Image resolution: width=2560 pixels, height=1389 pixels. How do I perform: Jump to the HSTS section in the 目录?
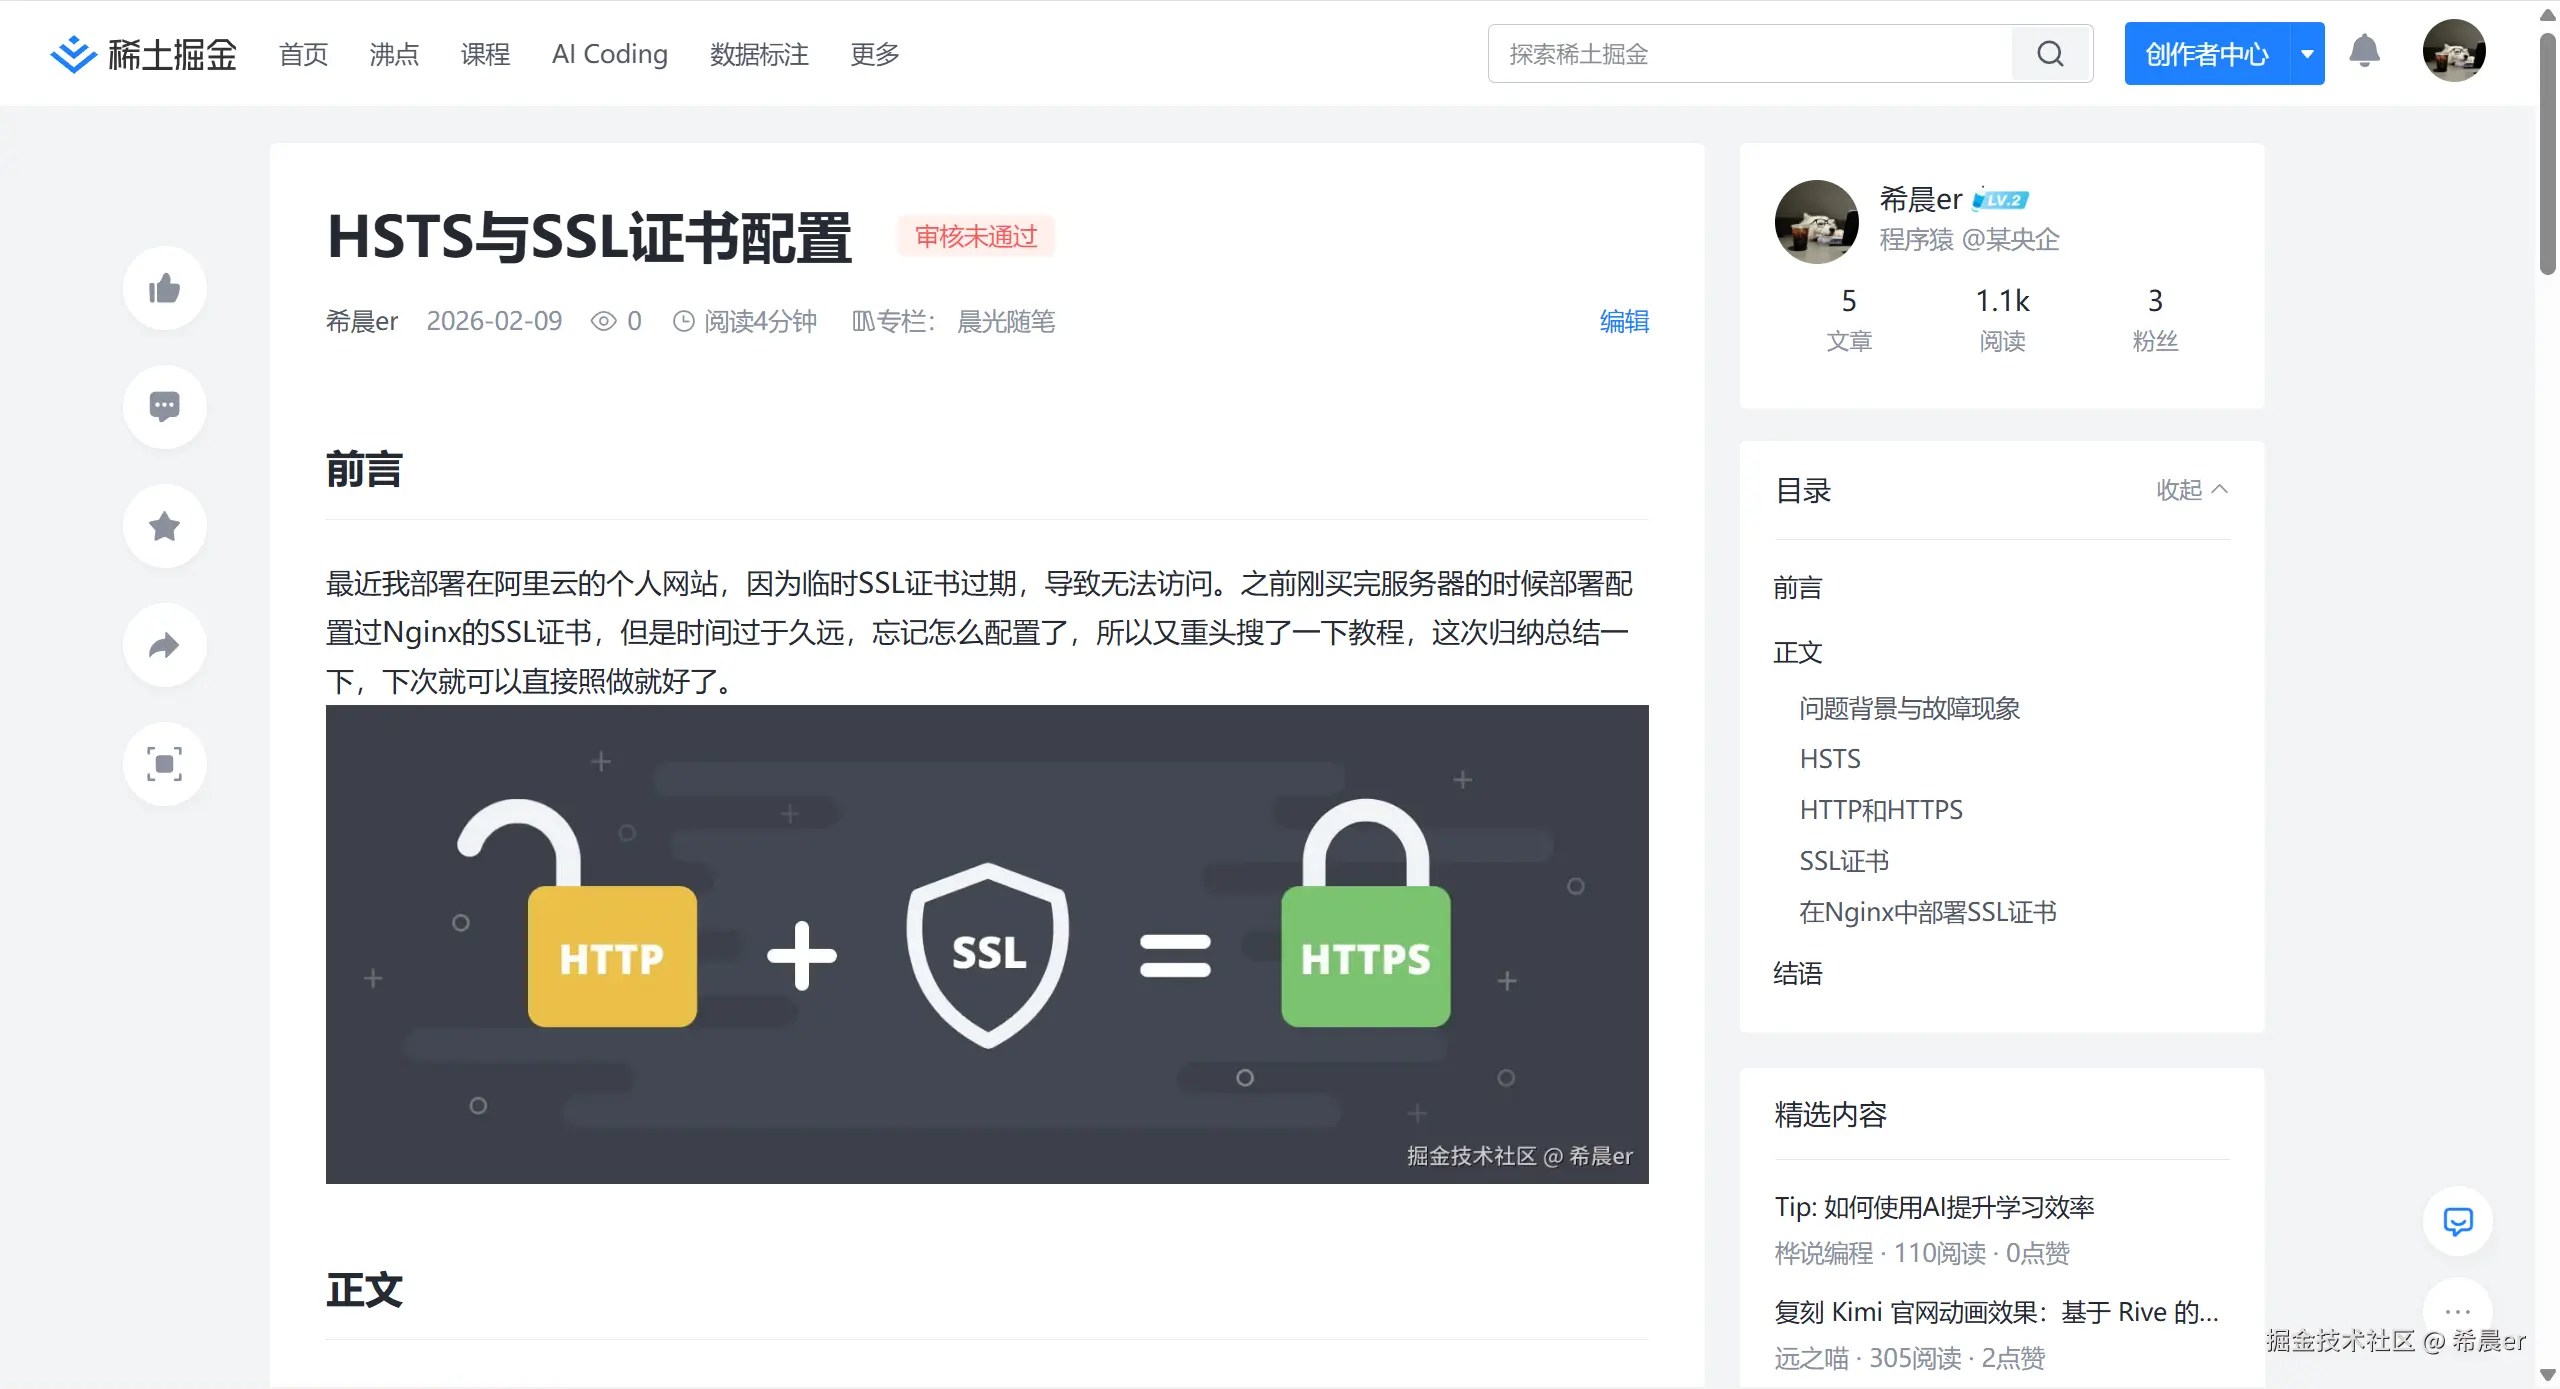click(1829, 759)
